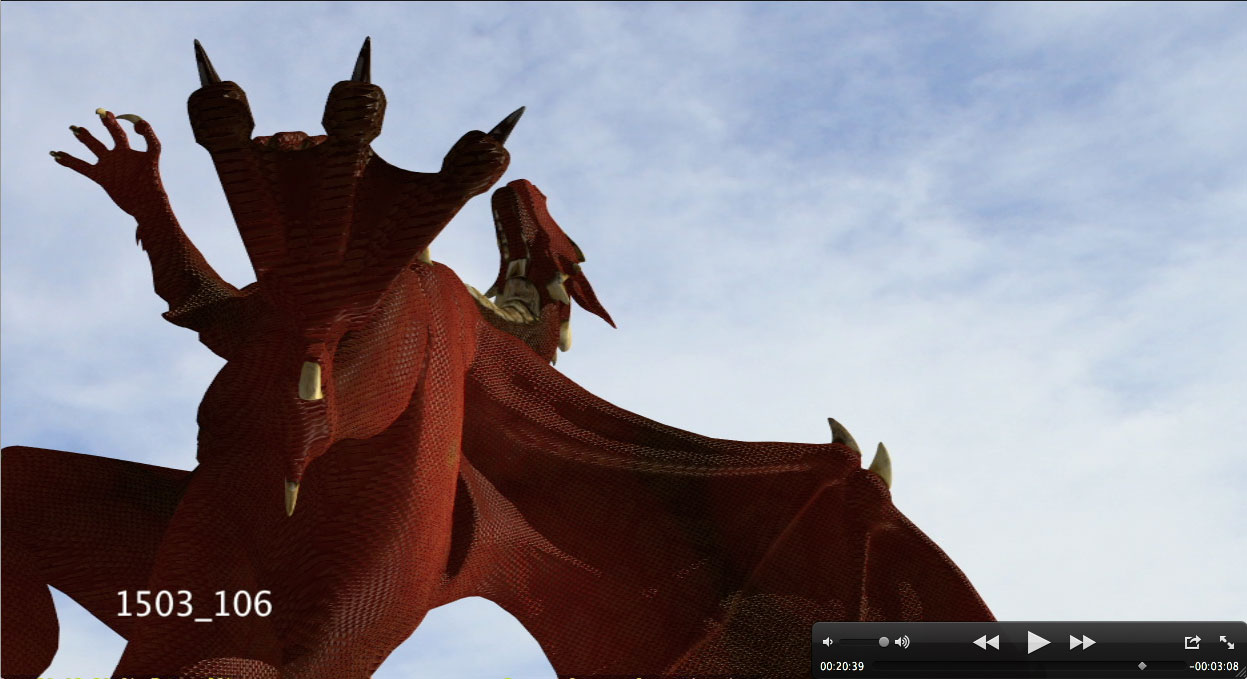
Task: Enter full screen with the diagonal arrows icon
Action: click(1227, 642)
